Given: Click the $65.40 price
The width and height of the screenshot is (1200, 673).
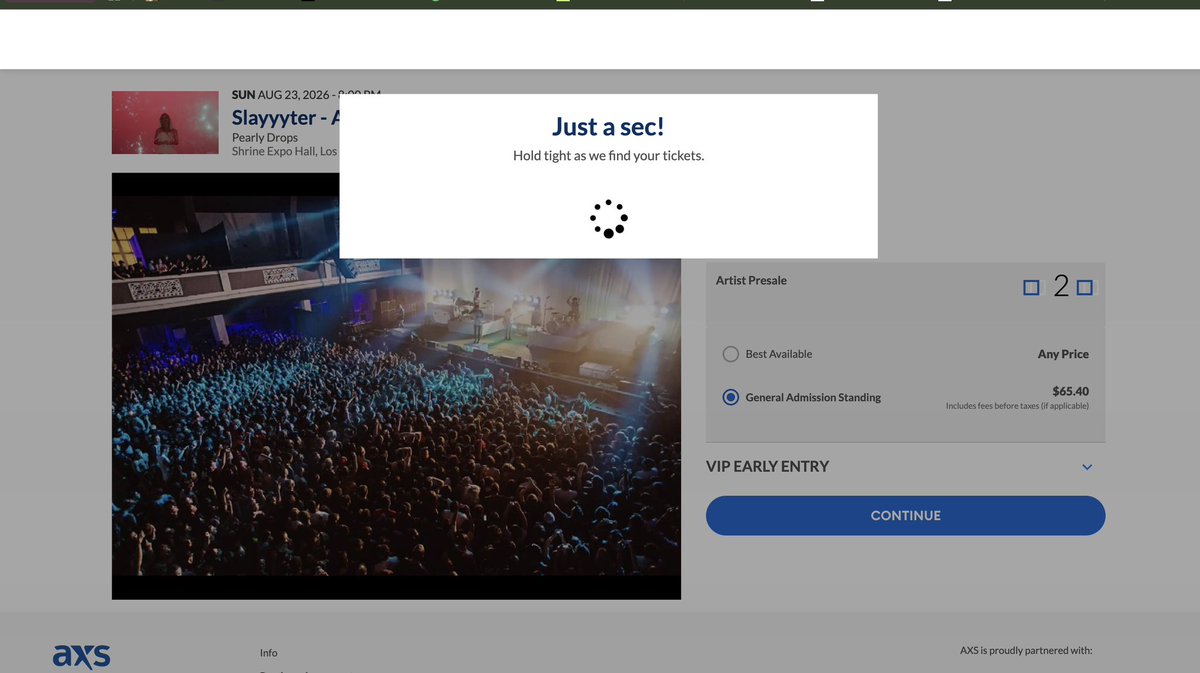Looking at the screenshot, I should coord(1070,391).
